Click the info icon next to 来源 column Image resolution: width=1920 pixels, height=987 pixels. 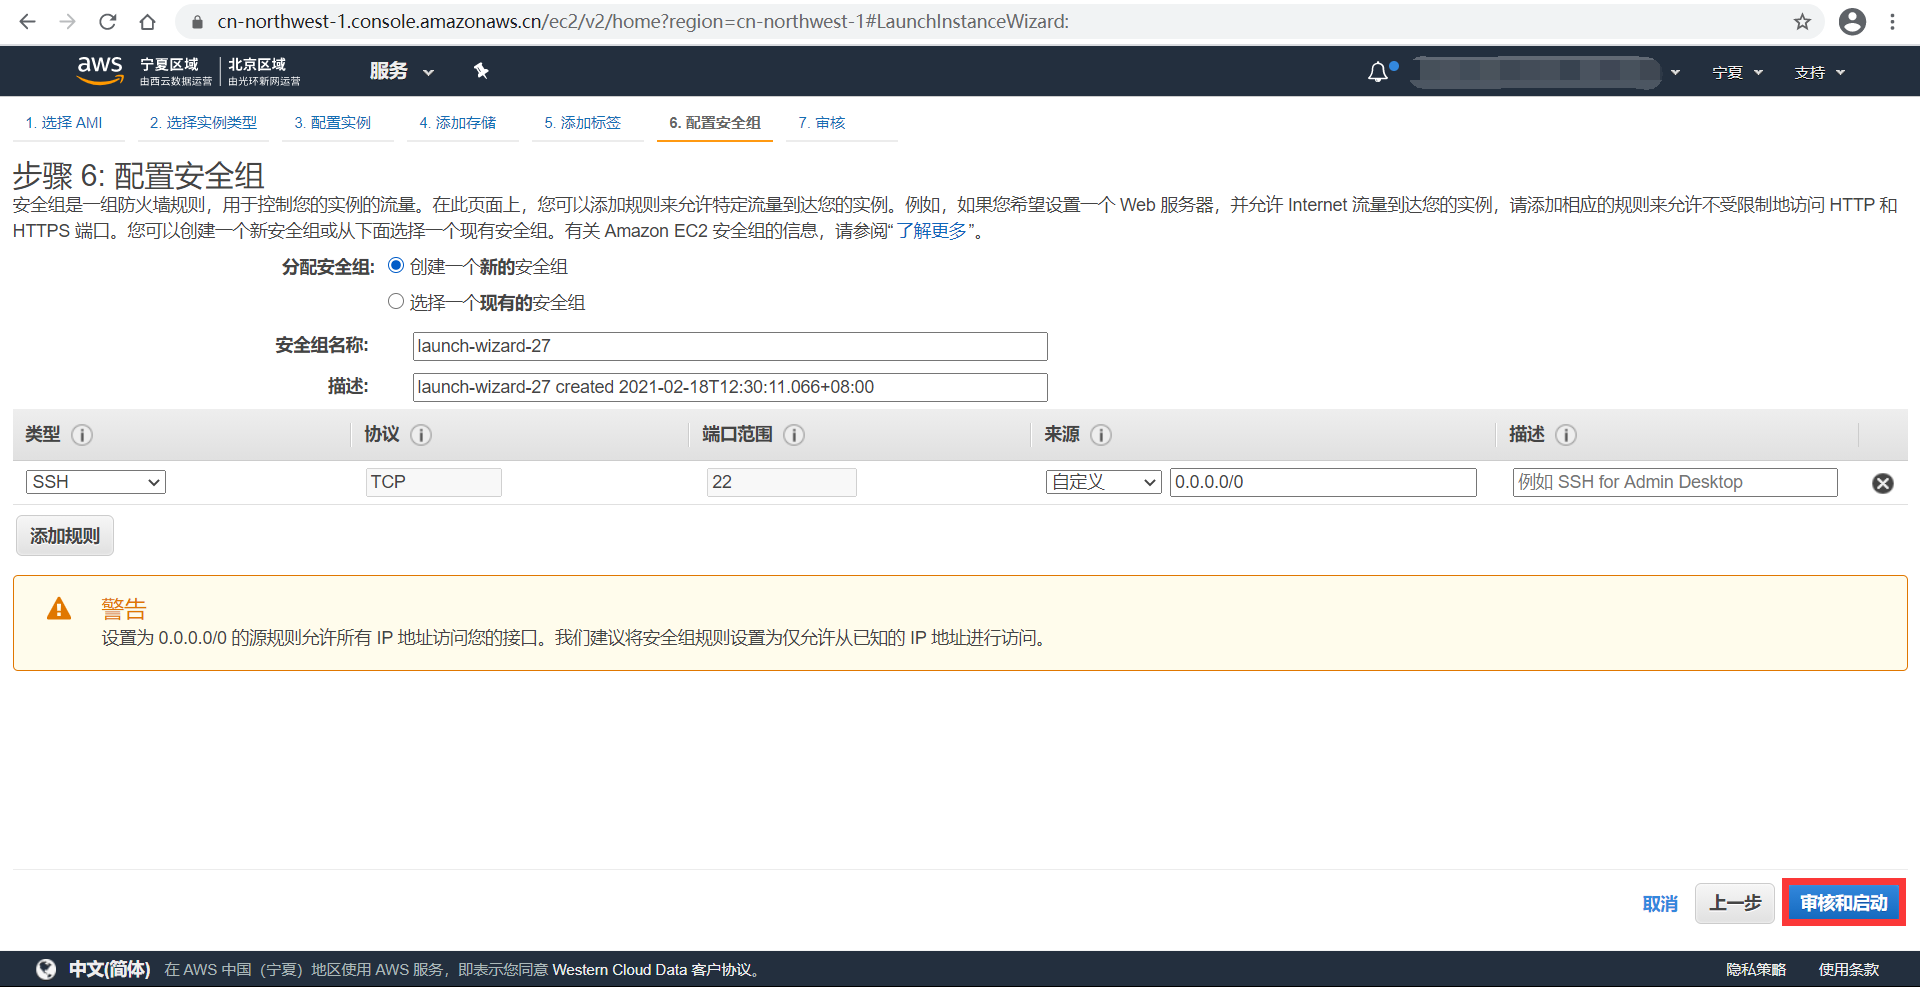tap(1102, 435)
